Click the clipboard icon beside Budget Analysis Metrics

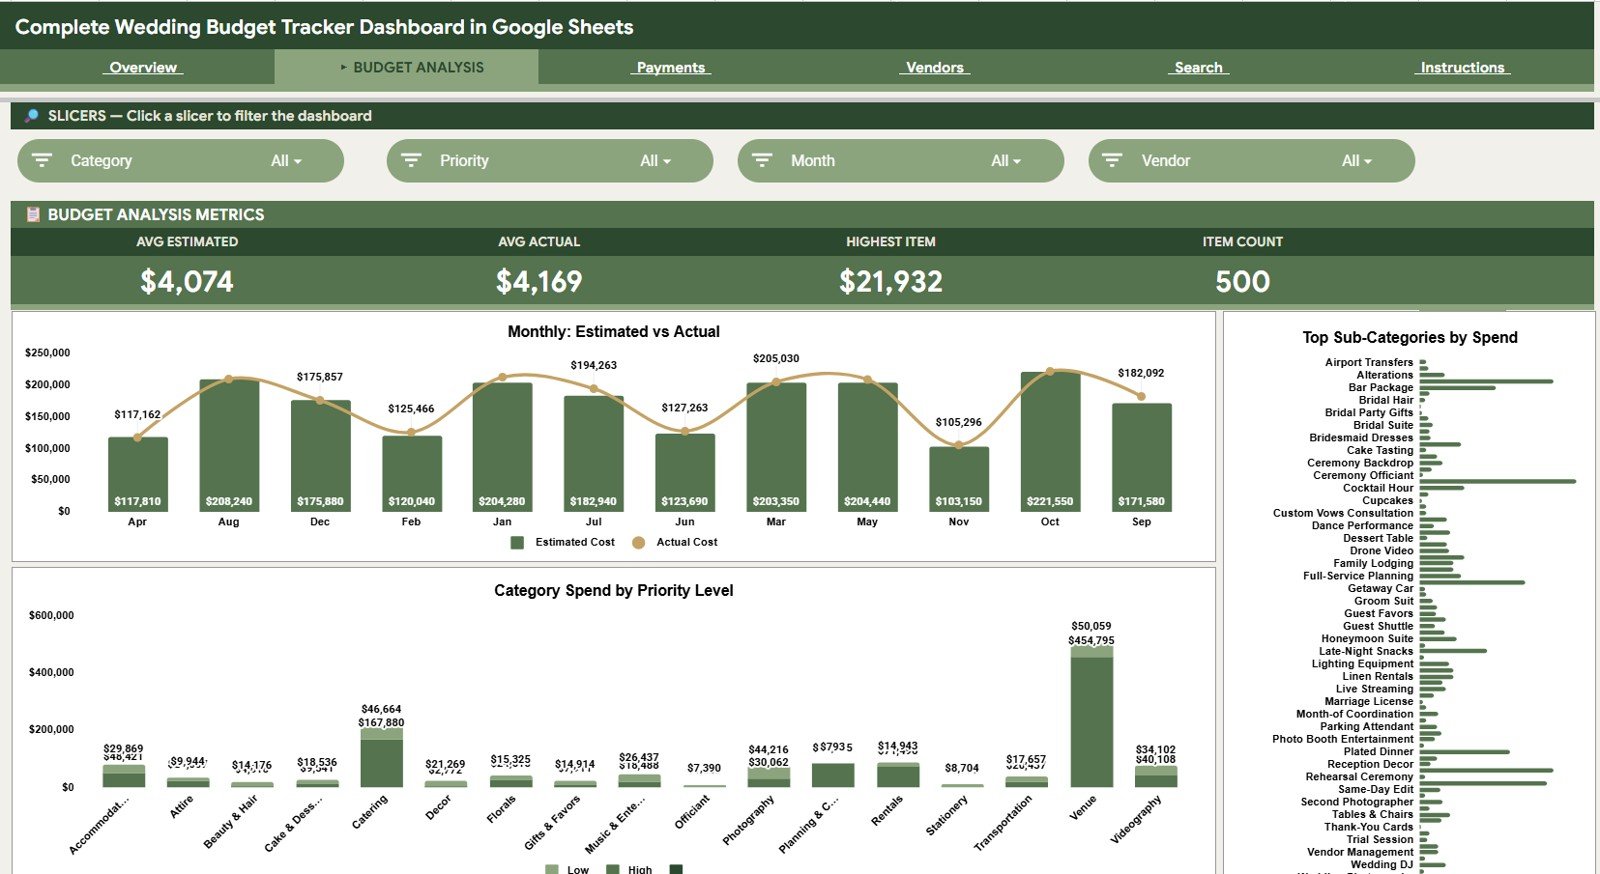pos(33,214)
